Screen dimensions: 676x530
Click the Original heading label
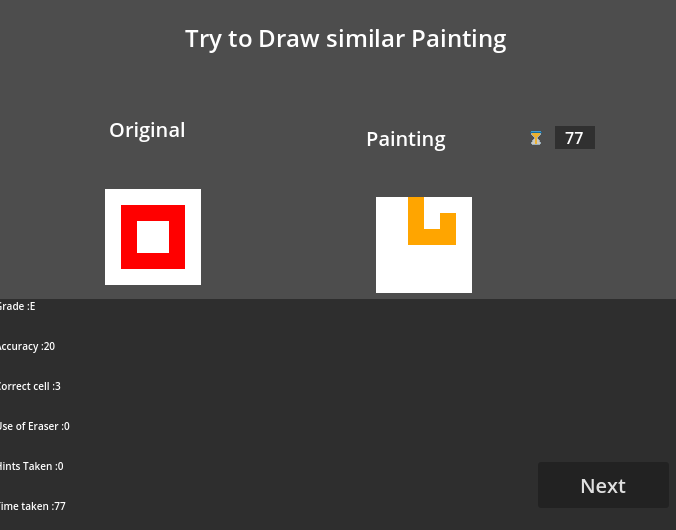click(147, 130)
